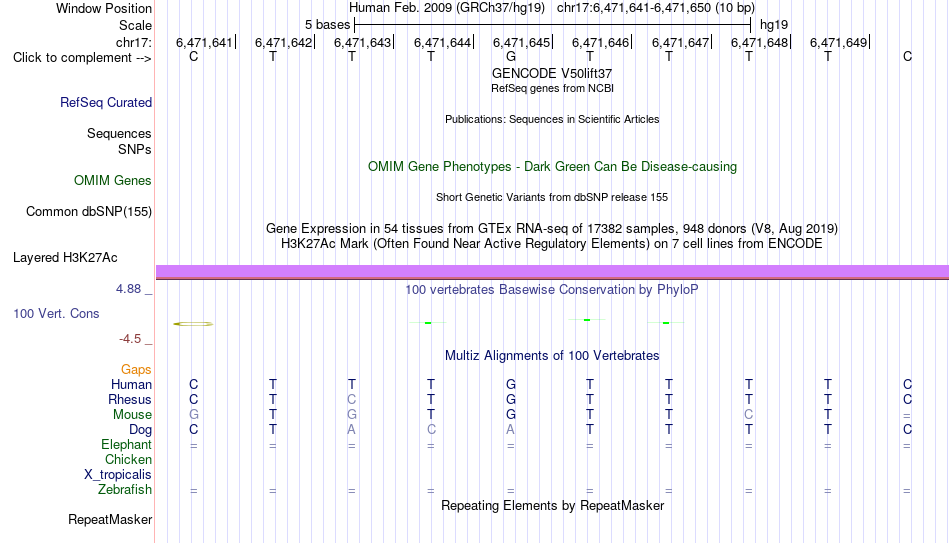Click the Zebrafish species row label

point(125,489)
